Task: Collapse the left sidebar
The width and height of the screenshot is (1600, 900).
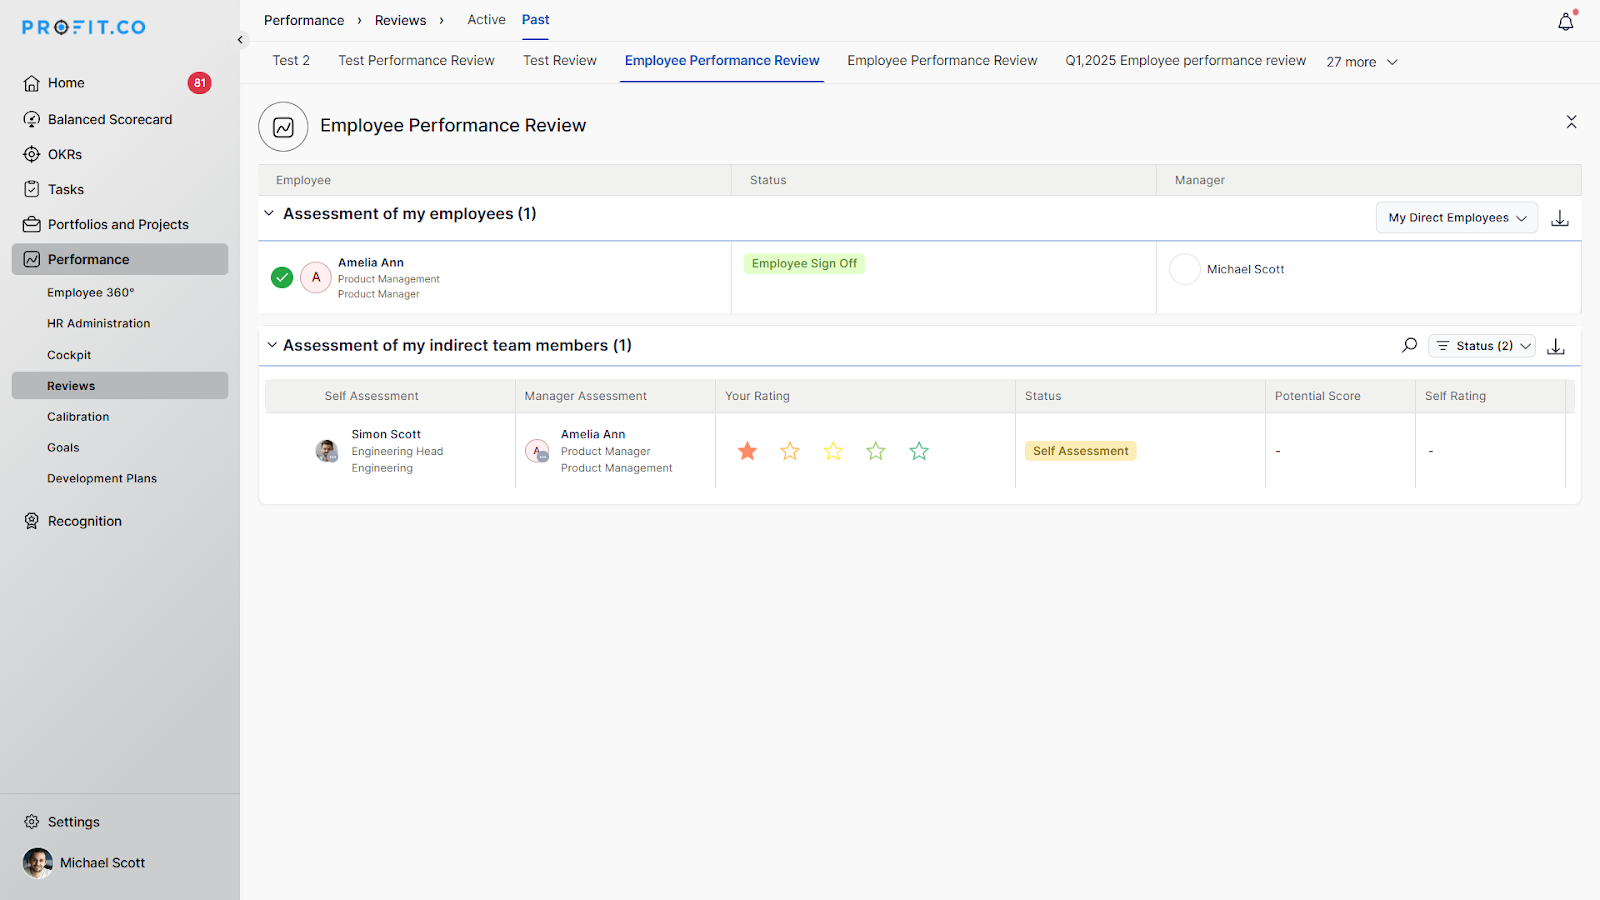Action: tap(240, 40)
